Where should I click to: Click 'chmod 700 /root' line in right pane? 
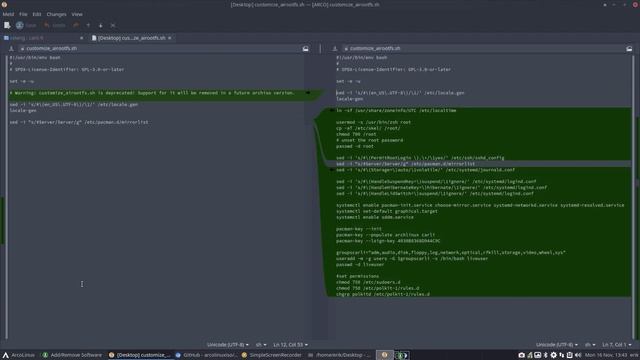click(x=356, y=134)
